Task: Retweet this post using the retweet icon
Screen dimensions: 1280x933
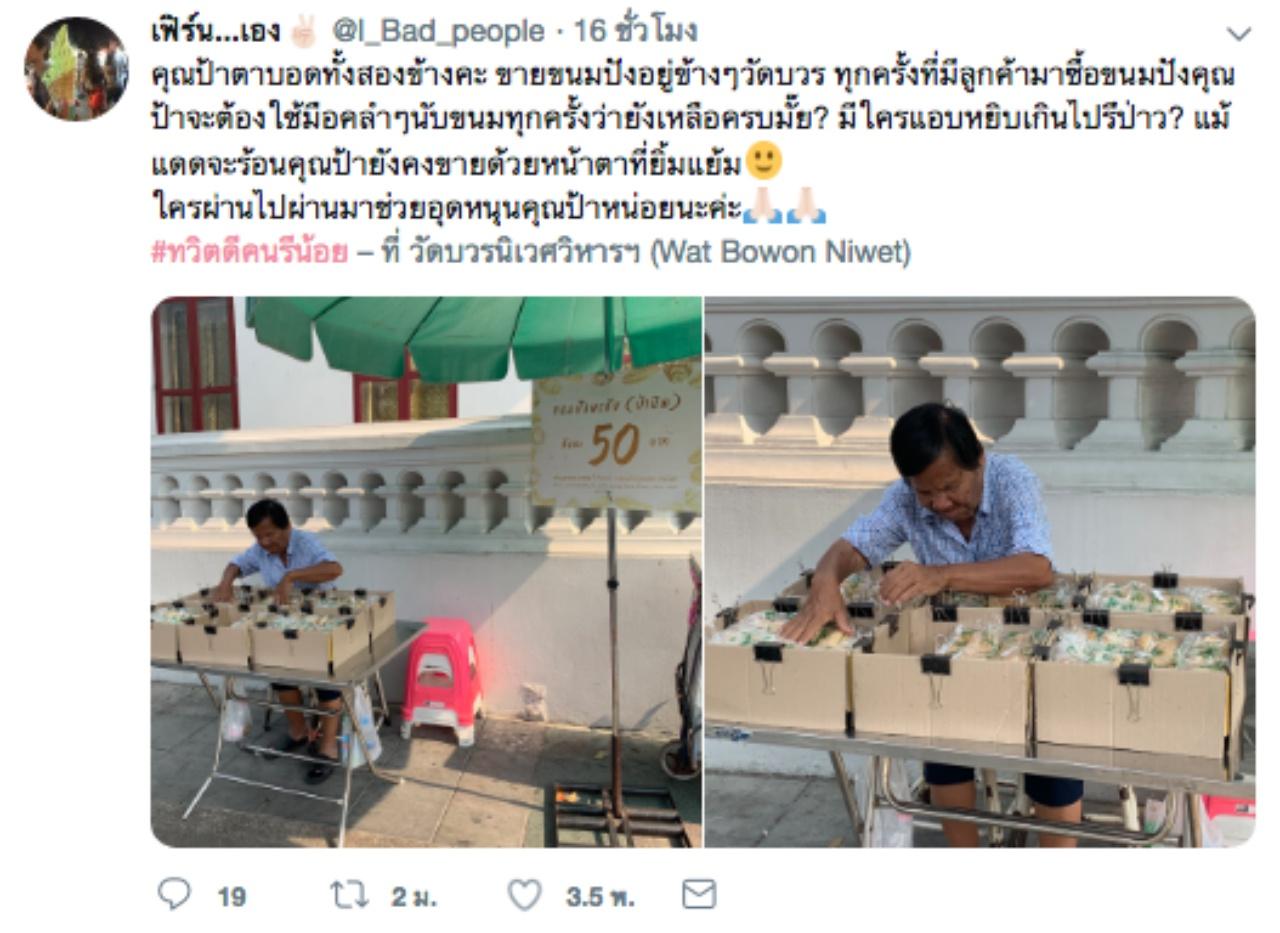Action: [x=350, y=895]
